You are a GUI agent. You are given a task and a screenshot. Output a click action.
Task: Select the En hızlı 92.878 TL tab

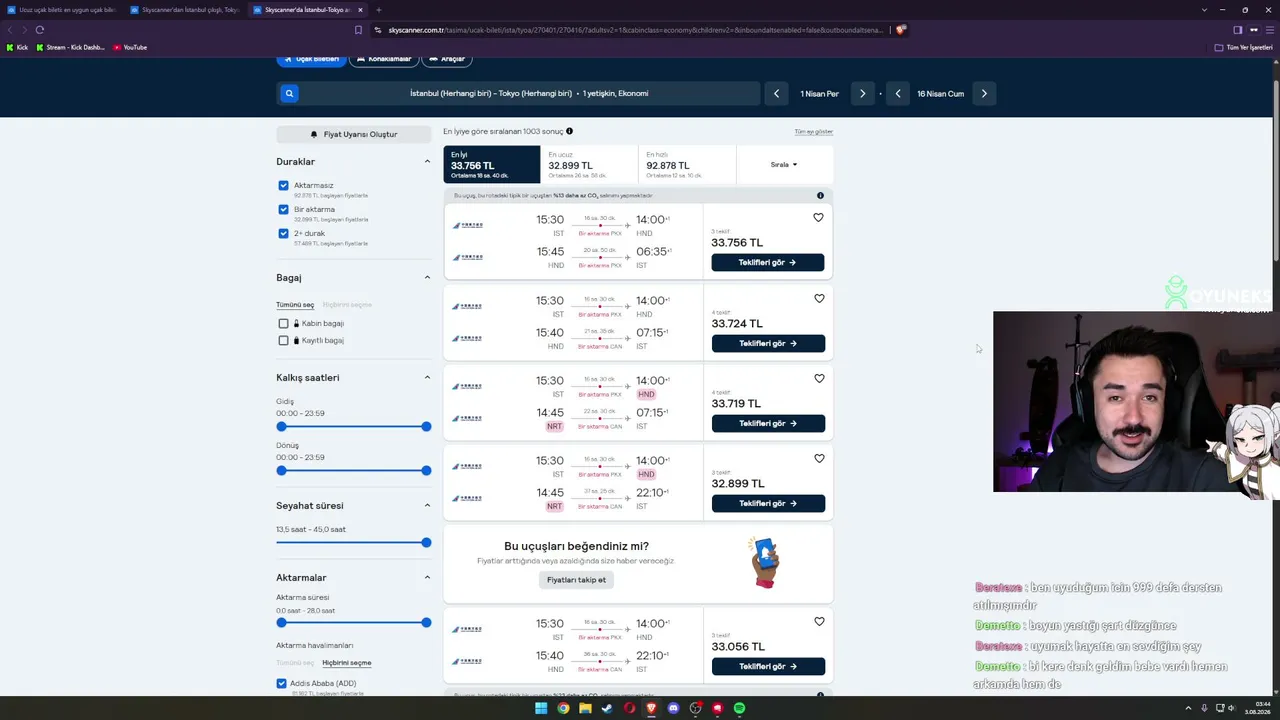687,165
